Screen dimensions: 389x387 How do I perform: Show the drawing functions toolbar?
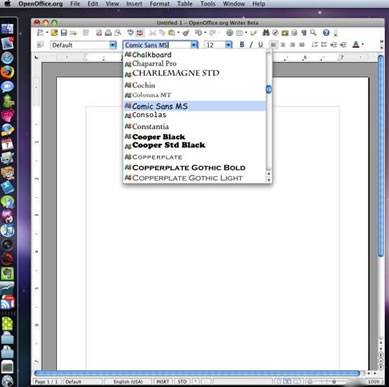click(254, 33)
